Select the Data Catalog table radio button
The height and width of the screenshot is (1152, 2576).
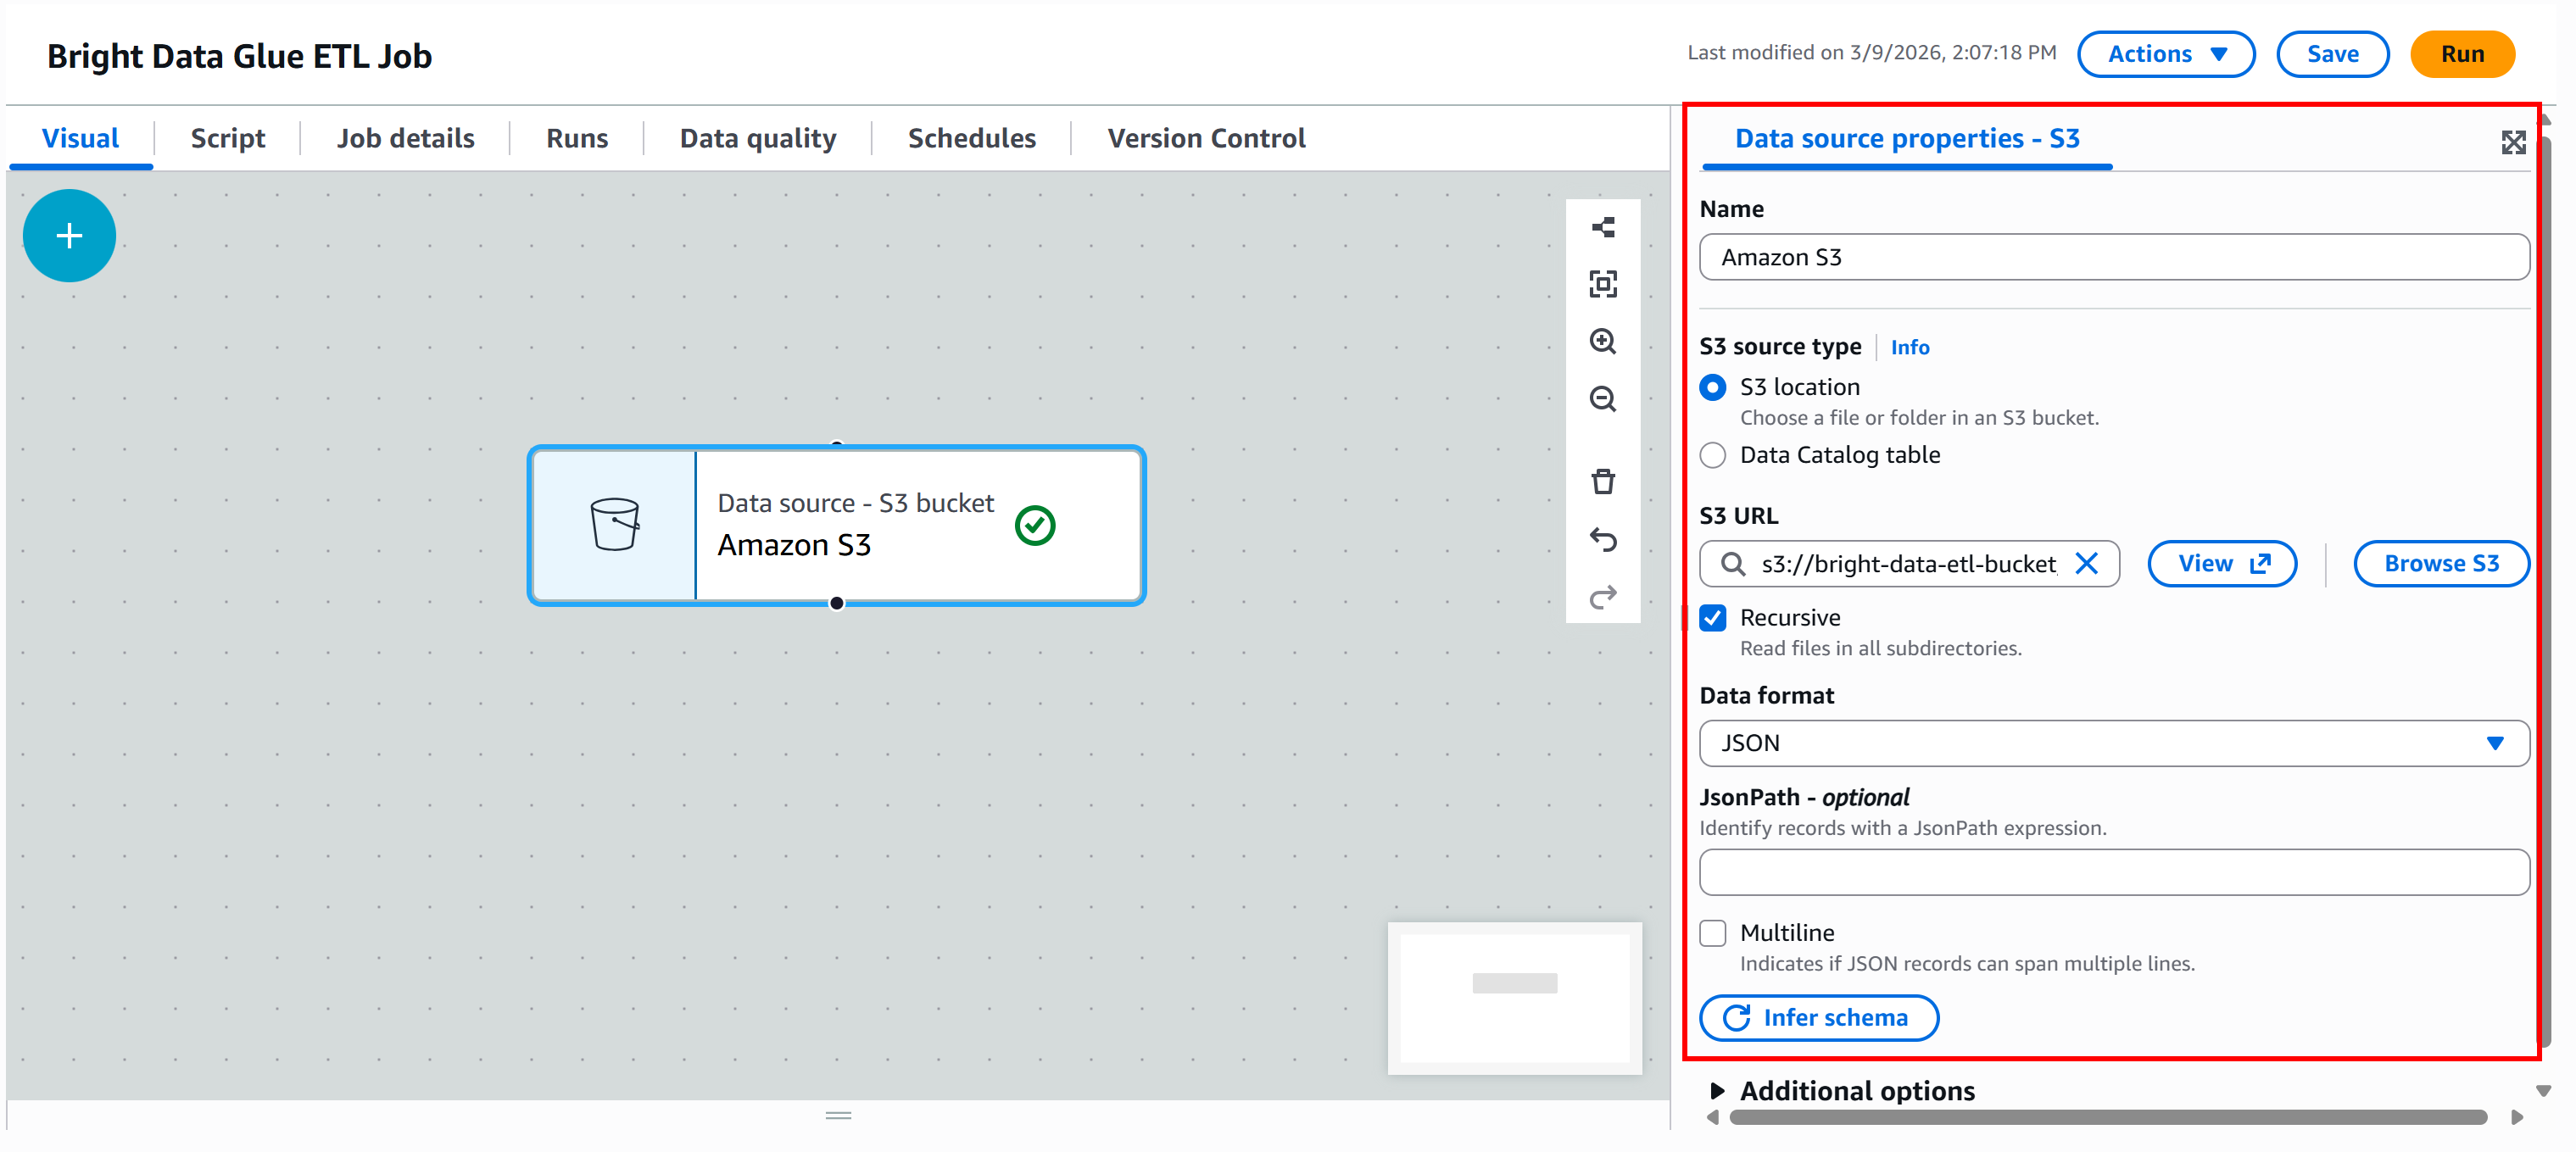(1713, 455)
